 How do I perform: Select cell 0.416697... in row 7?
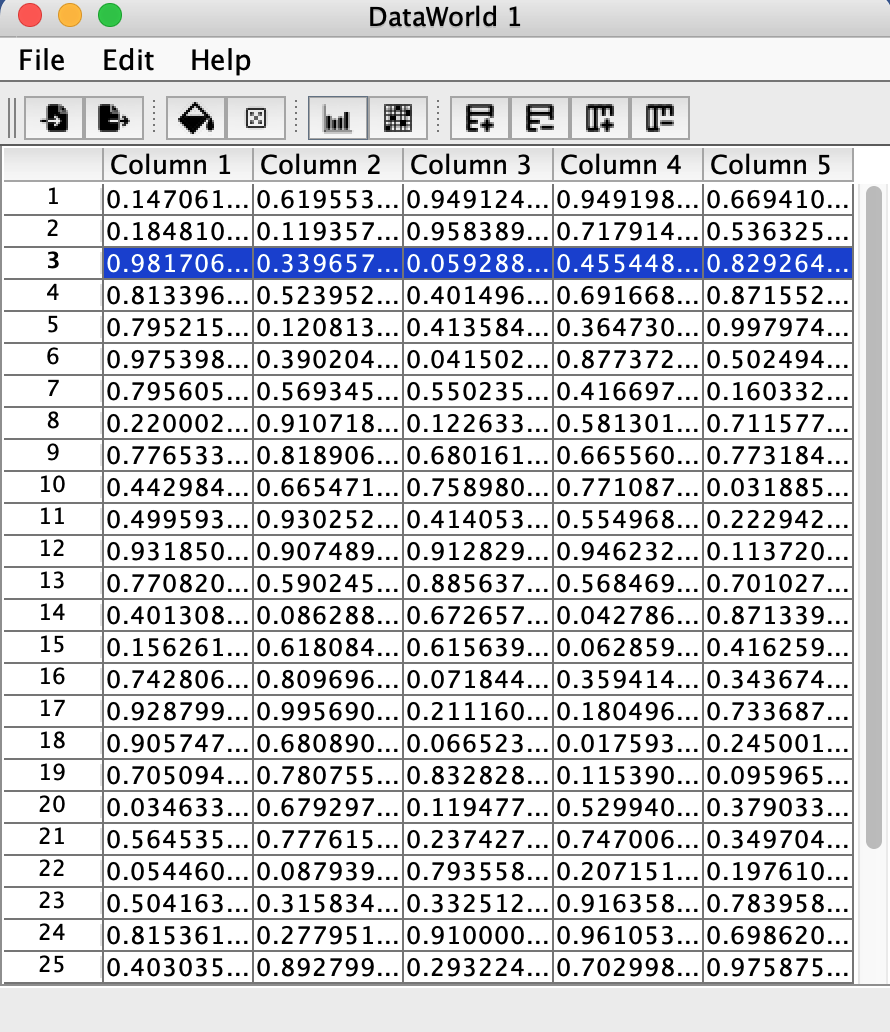tap(628, 392)
